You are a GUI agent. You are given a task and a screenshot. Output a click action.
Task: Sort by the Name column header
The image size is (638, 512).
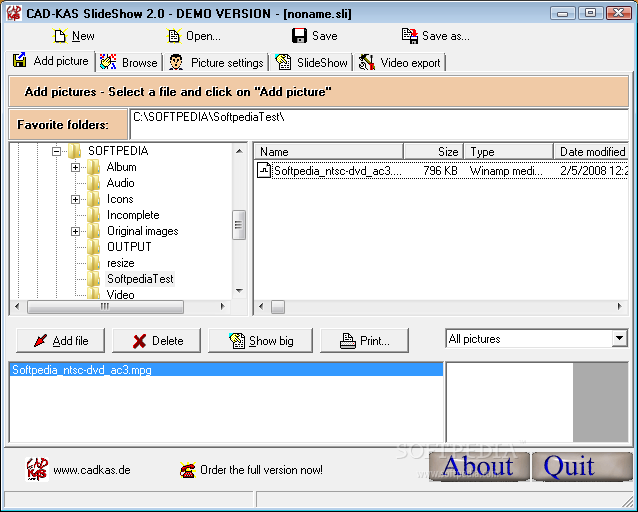coord(329,152)
